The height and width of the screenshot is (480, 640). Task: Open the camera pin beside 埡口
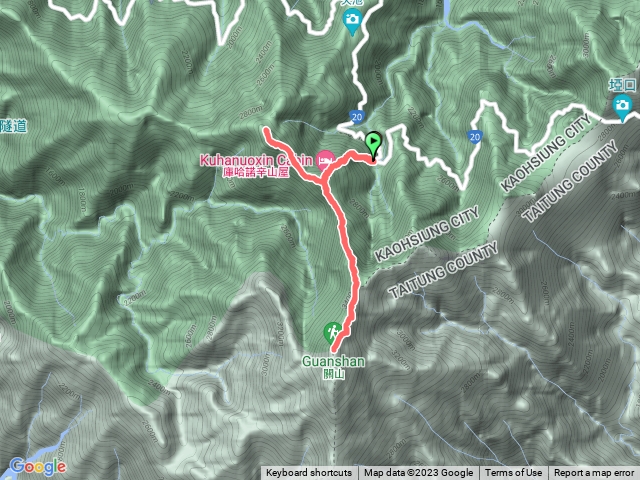click(x=622, y=108)
